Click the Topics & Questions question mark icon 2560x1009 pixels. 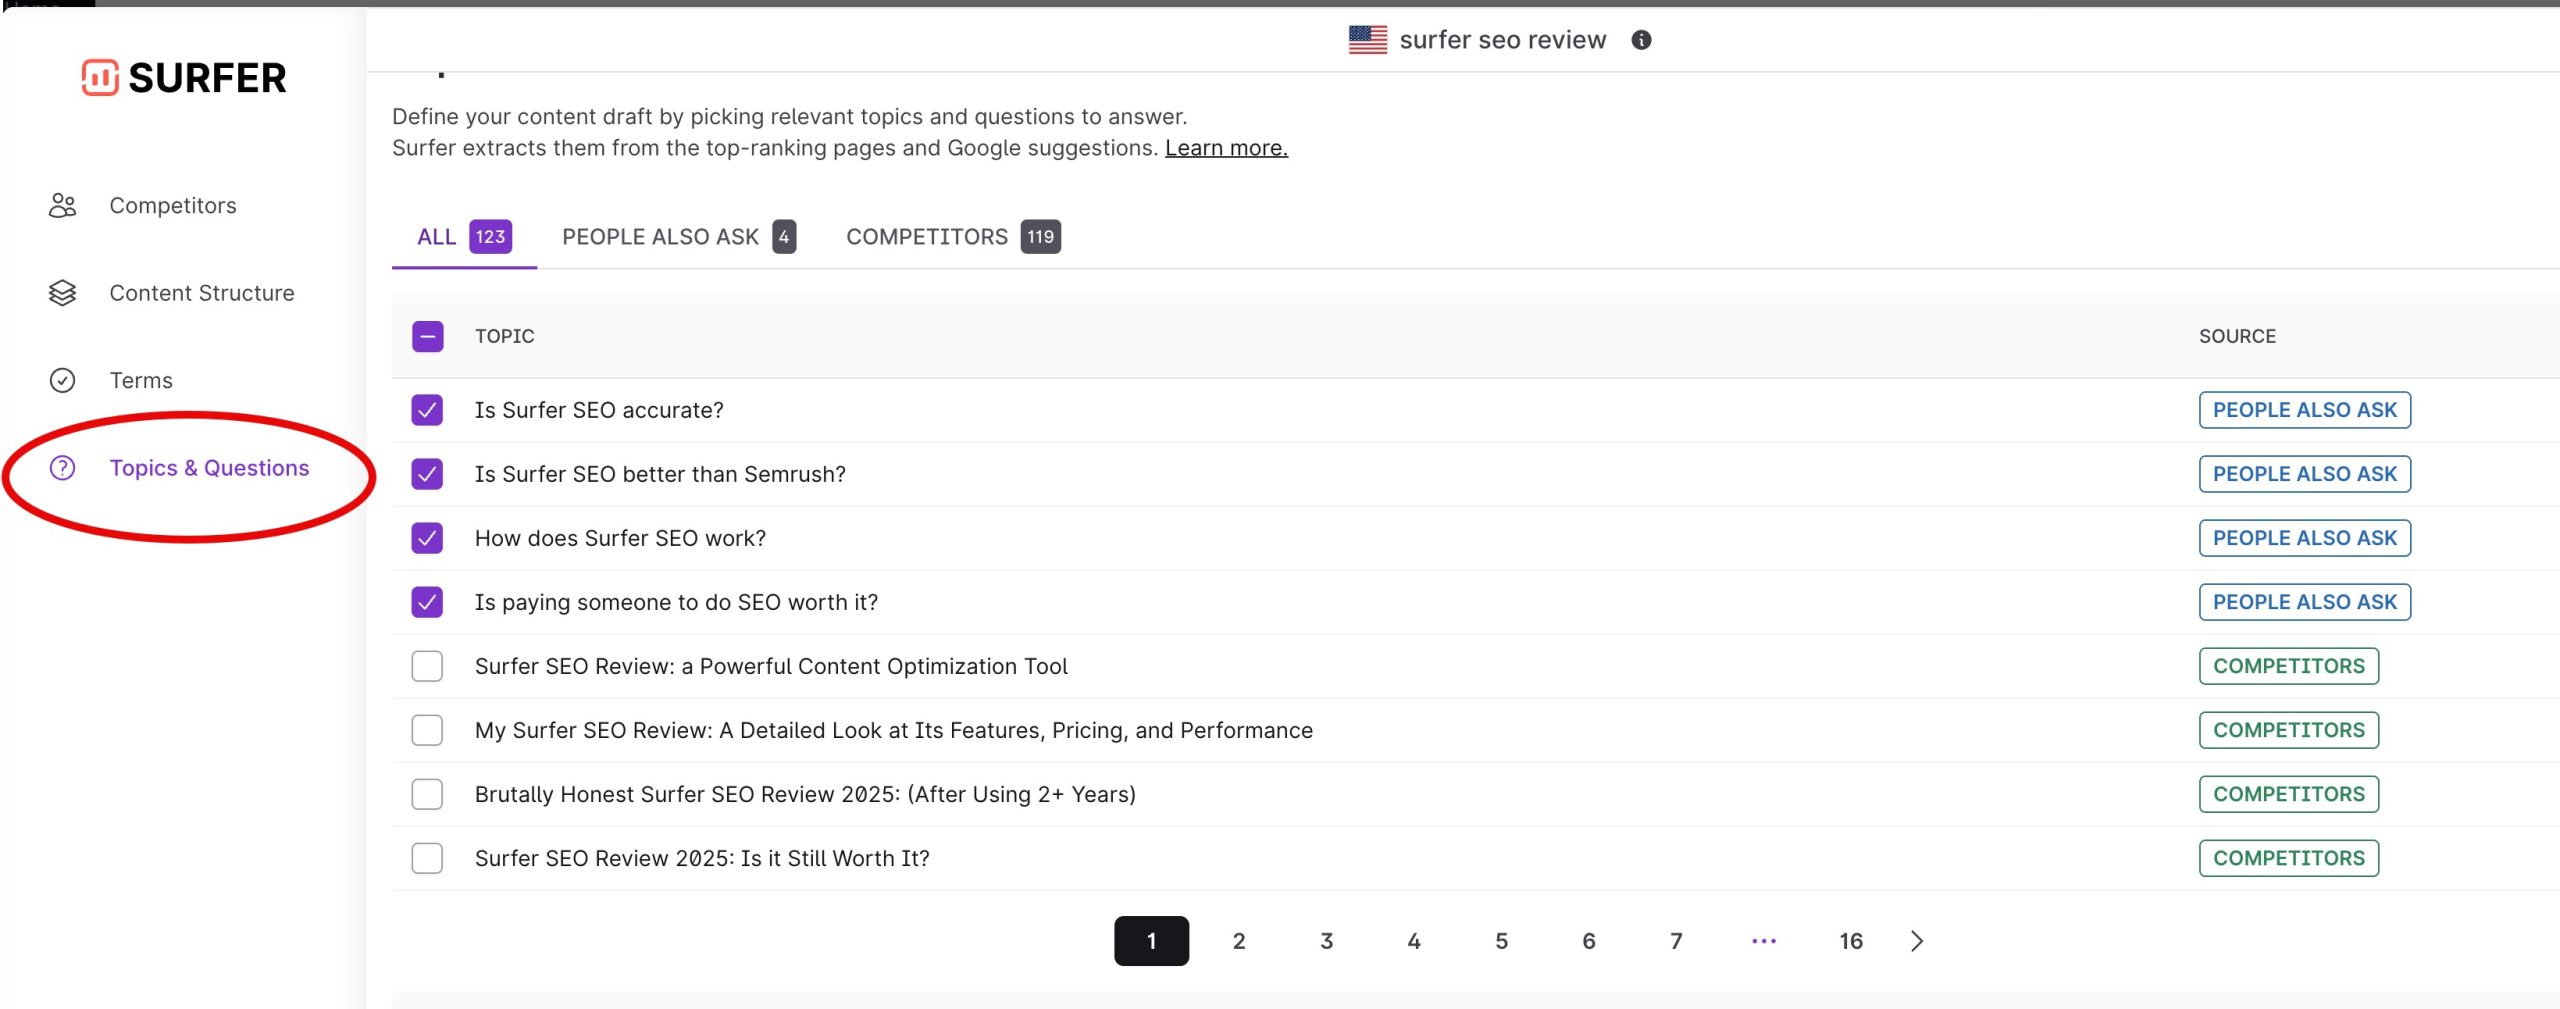click(62, 467)
